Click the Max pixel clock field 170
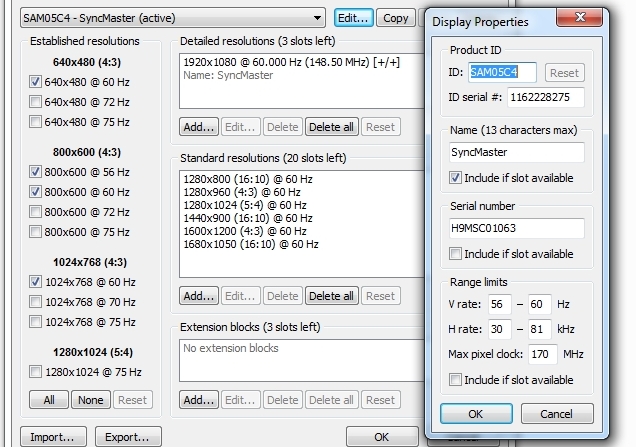Image resolution: width=636 pixels, height=447 pixels. [543, 354]
